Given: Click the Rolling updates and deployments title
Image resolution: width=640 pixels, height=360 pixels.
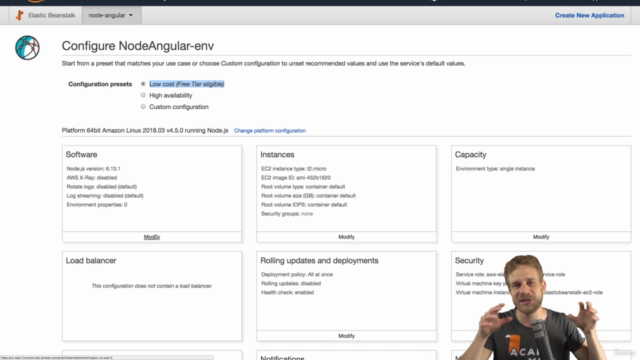Looking at the screenshot, I should point(319,260).
